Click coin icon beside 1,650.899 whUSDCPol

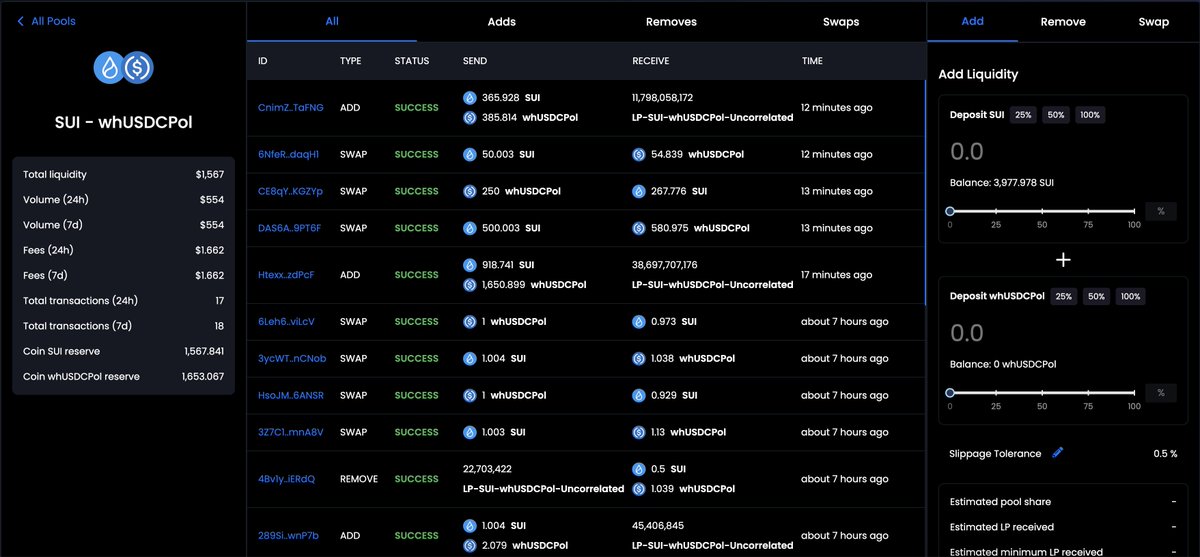[x=470, y=284]
